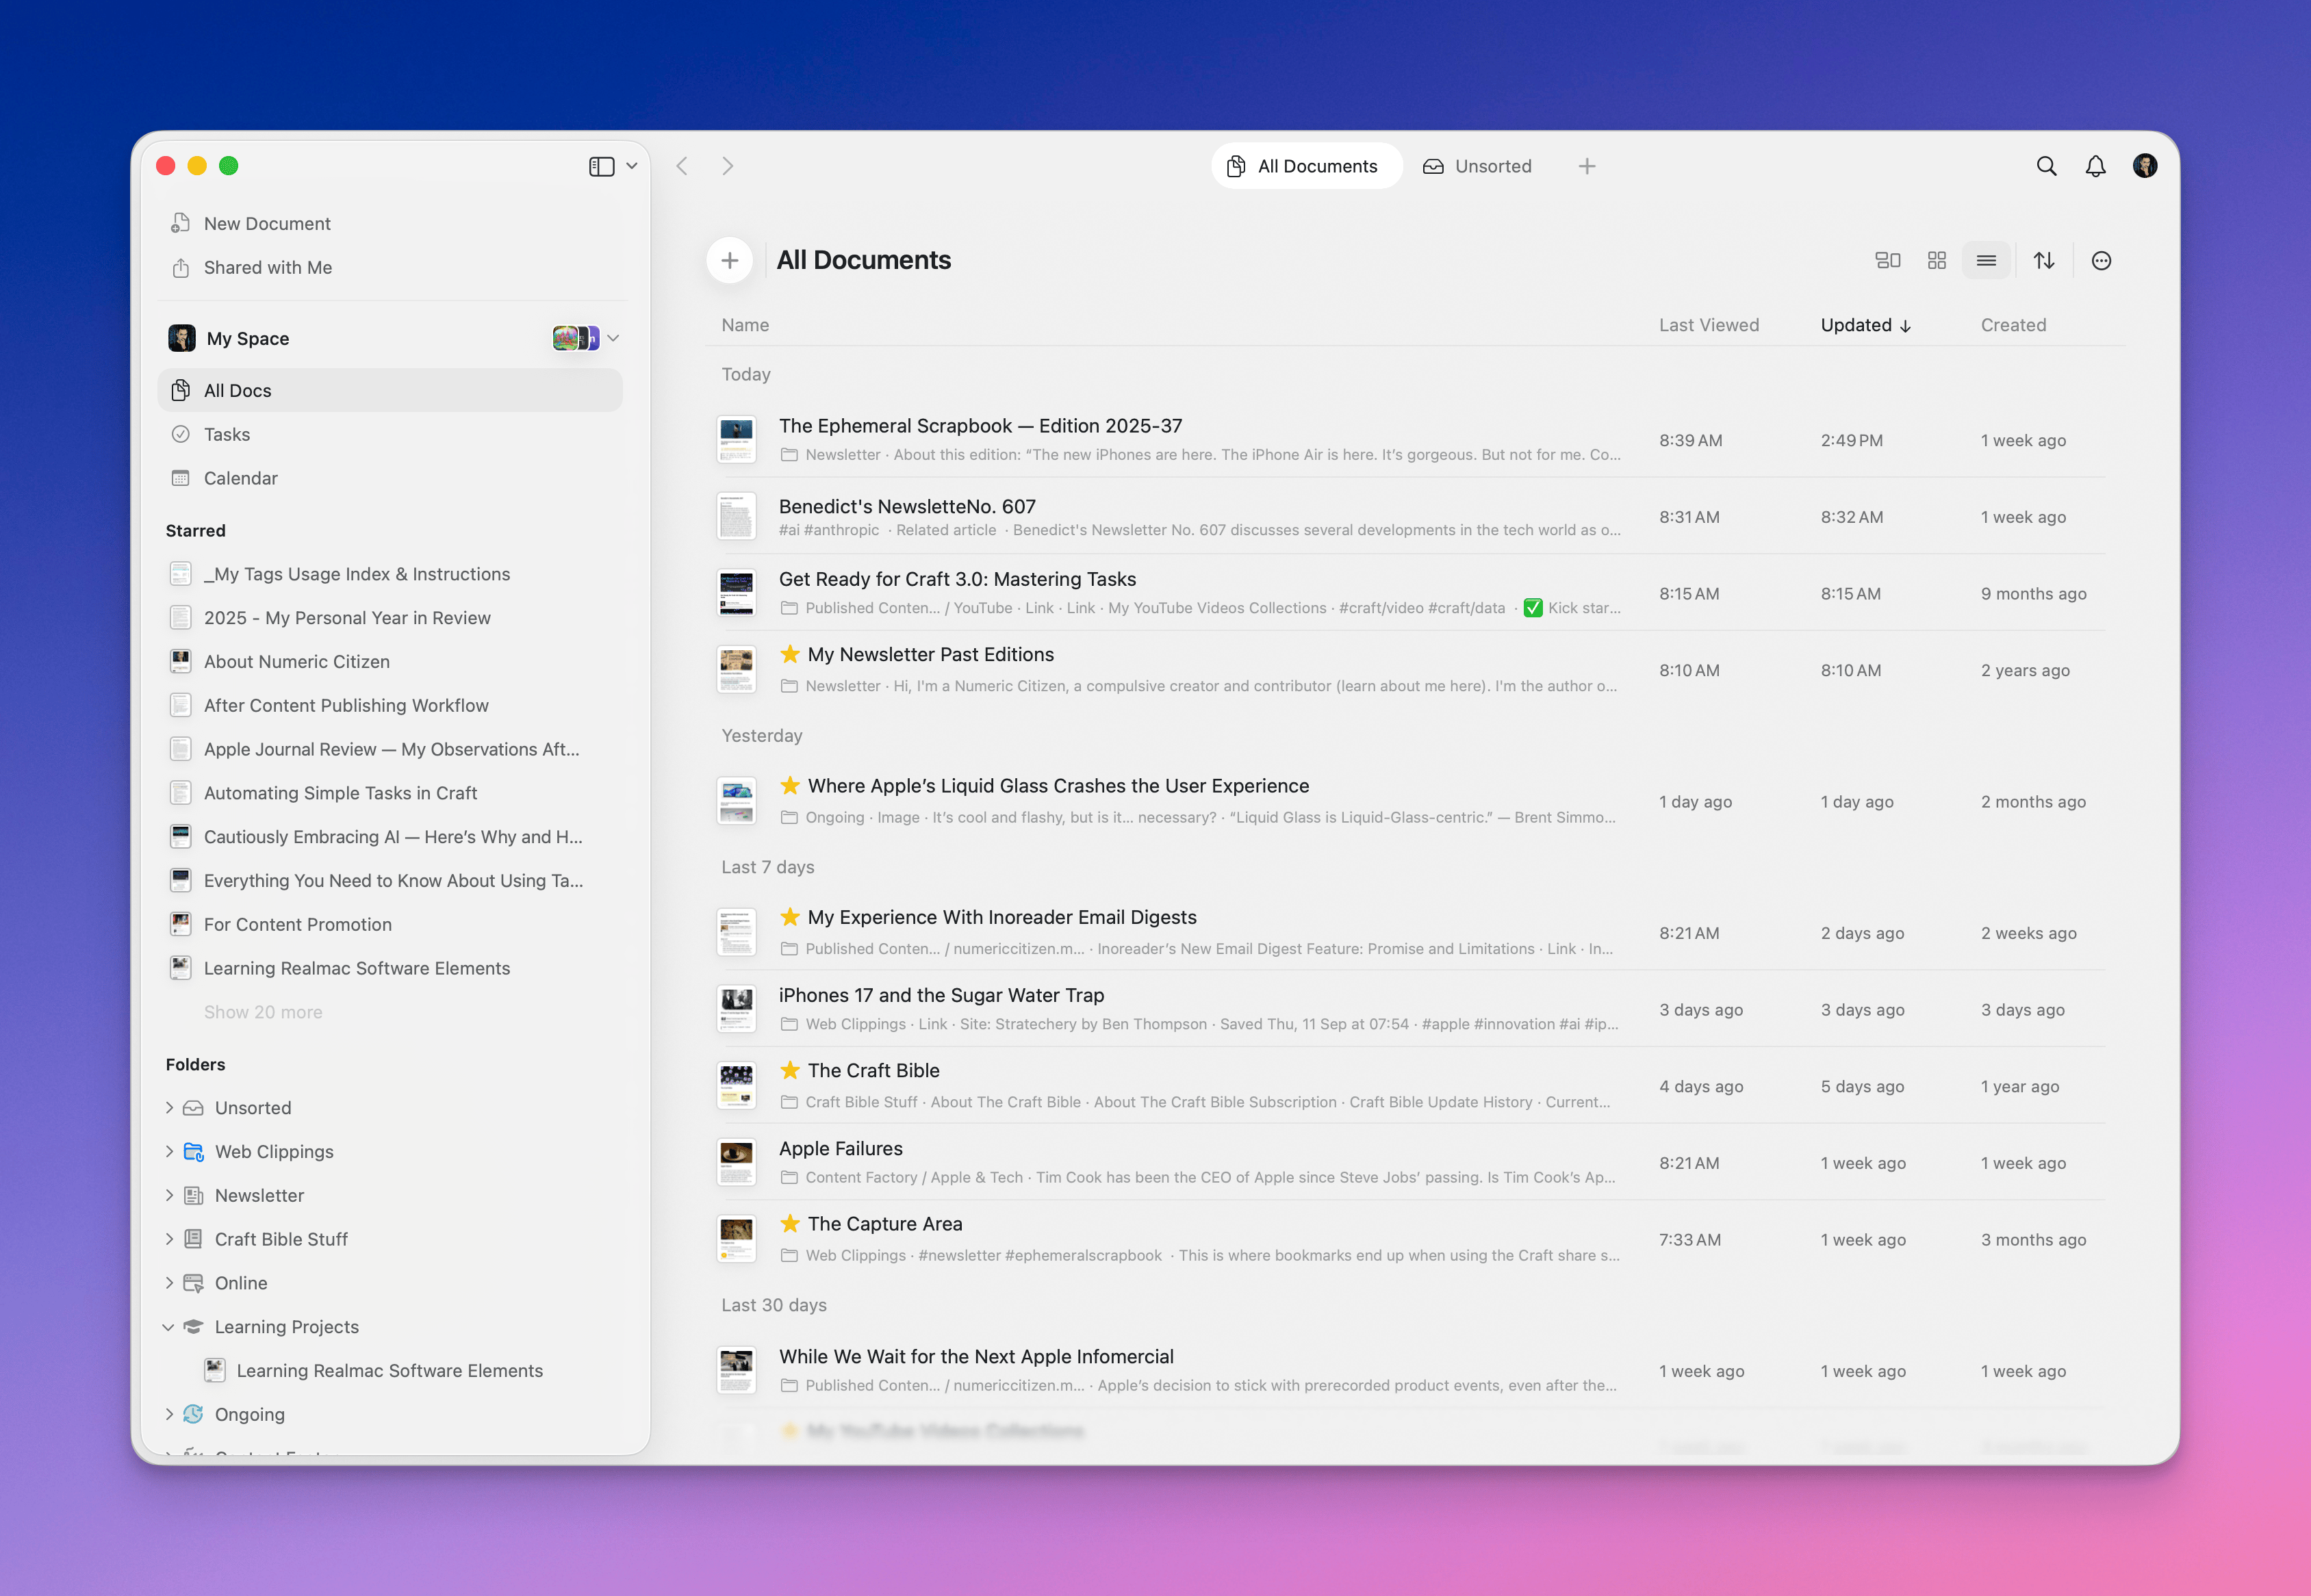Click Show 20 more starred items
2311x1596 pixels.
(x=263, y=1012)
